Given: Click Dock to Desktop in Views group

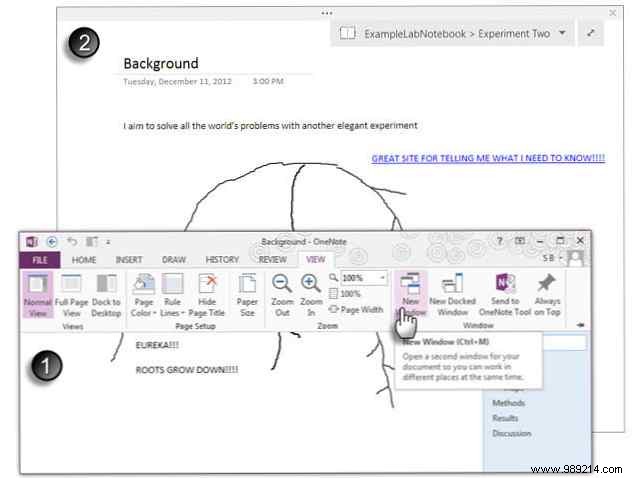Looking at the screenshot, I should pos(106,295).
